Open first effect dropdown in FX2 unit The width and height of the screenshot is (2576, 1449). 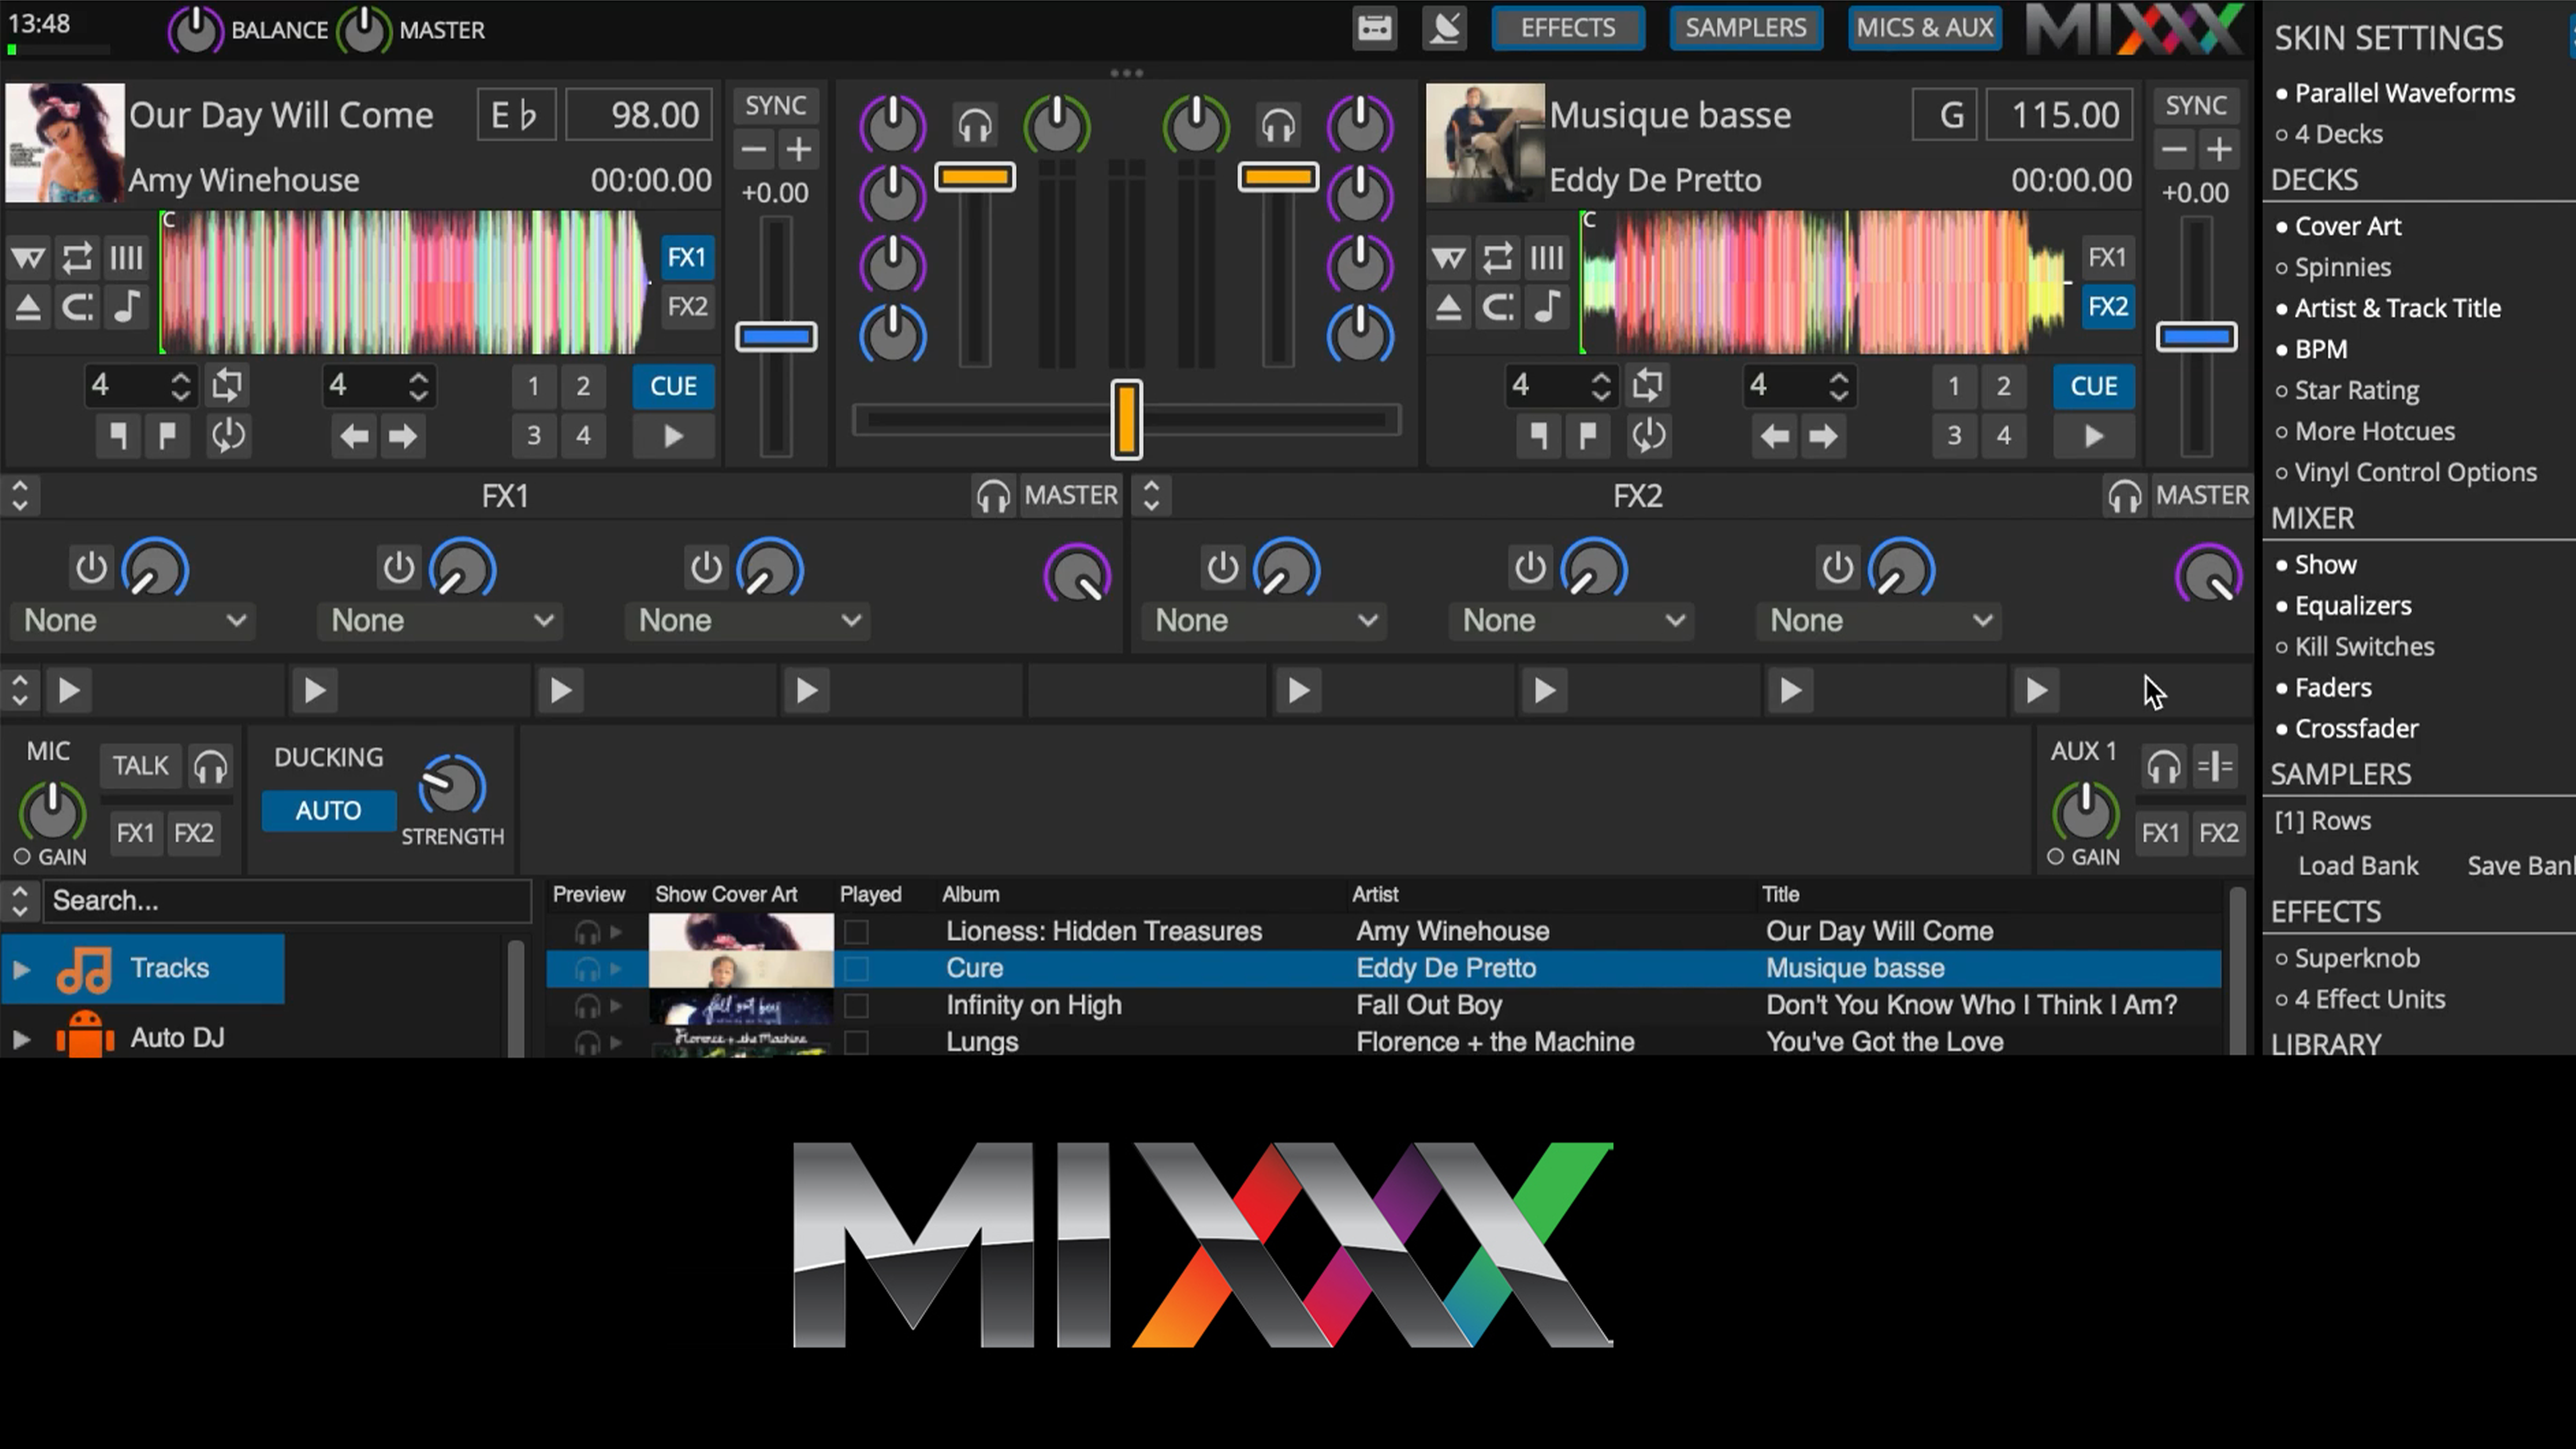click(x=1265, y=621)
